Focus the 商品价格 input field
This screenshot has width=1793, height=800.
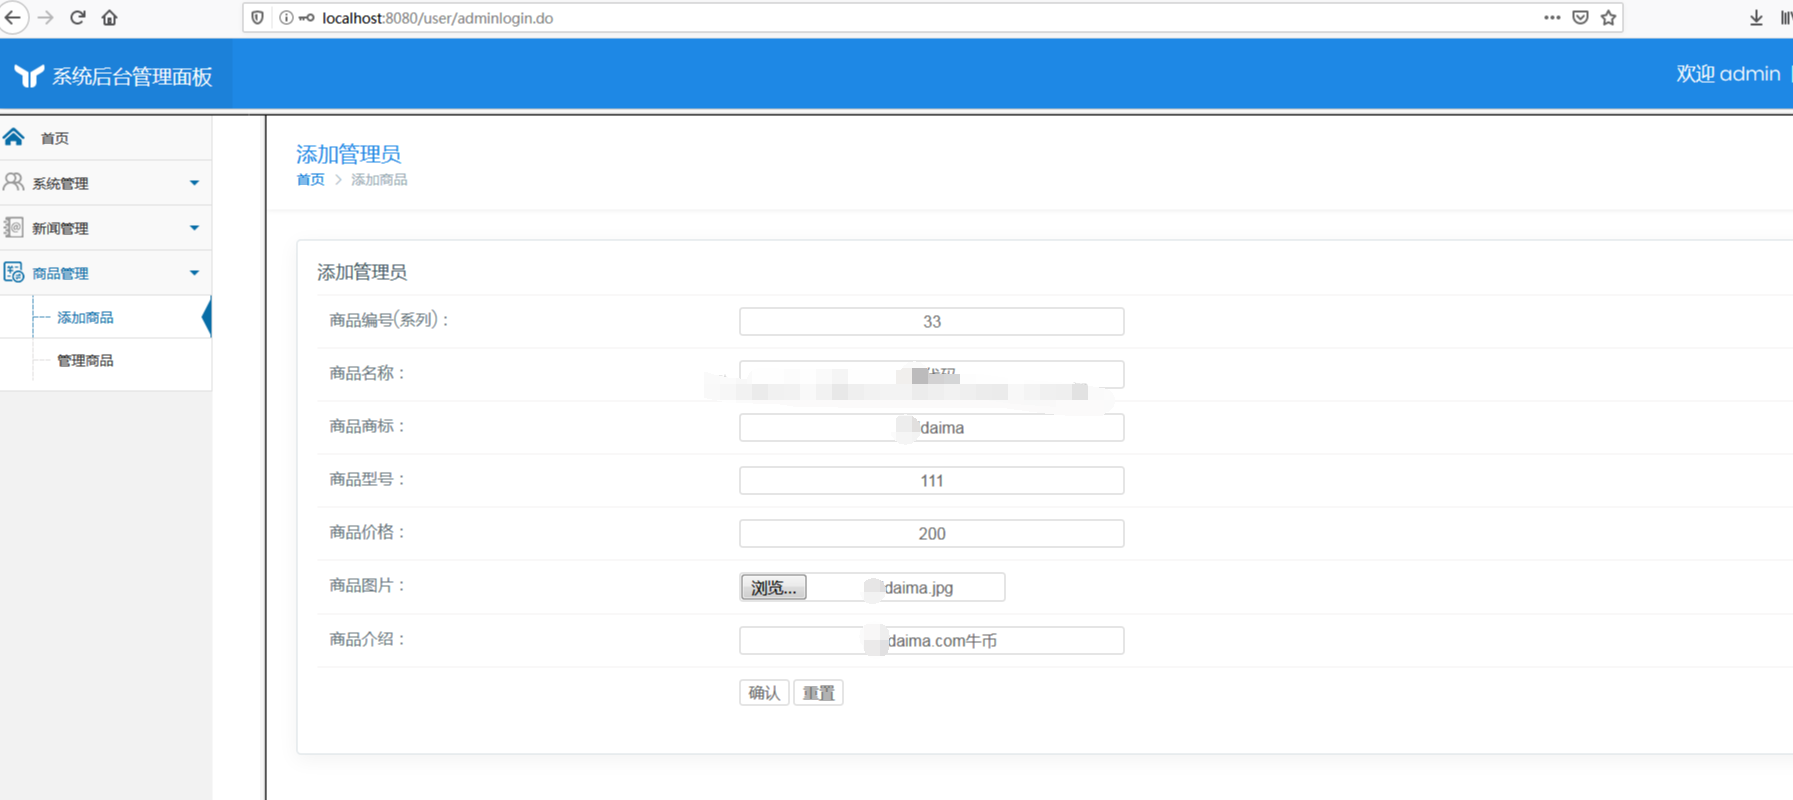pos(931,533)
